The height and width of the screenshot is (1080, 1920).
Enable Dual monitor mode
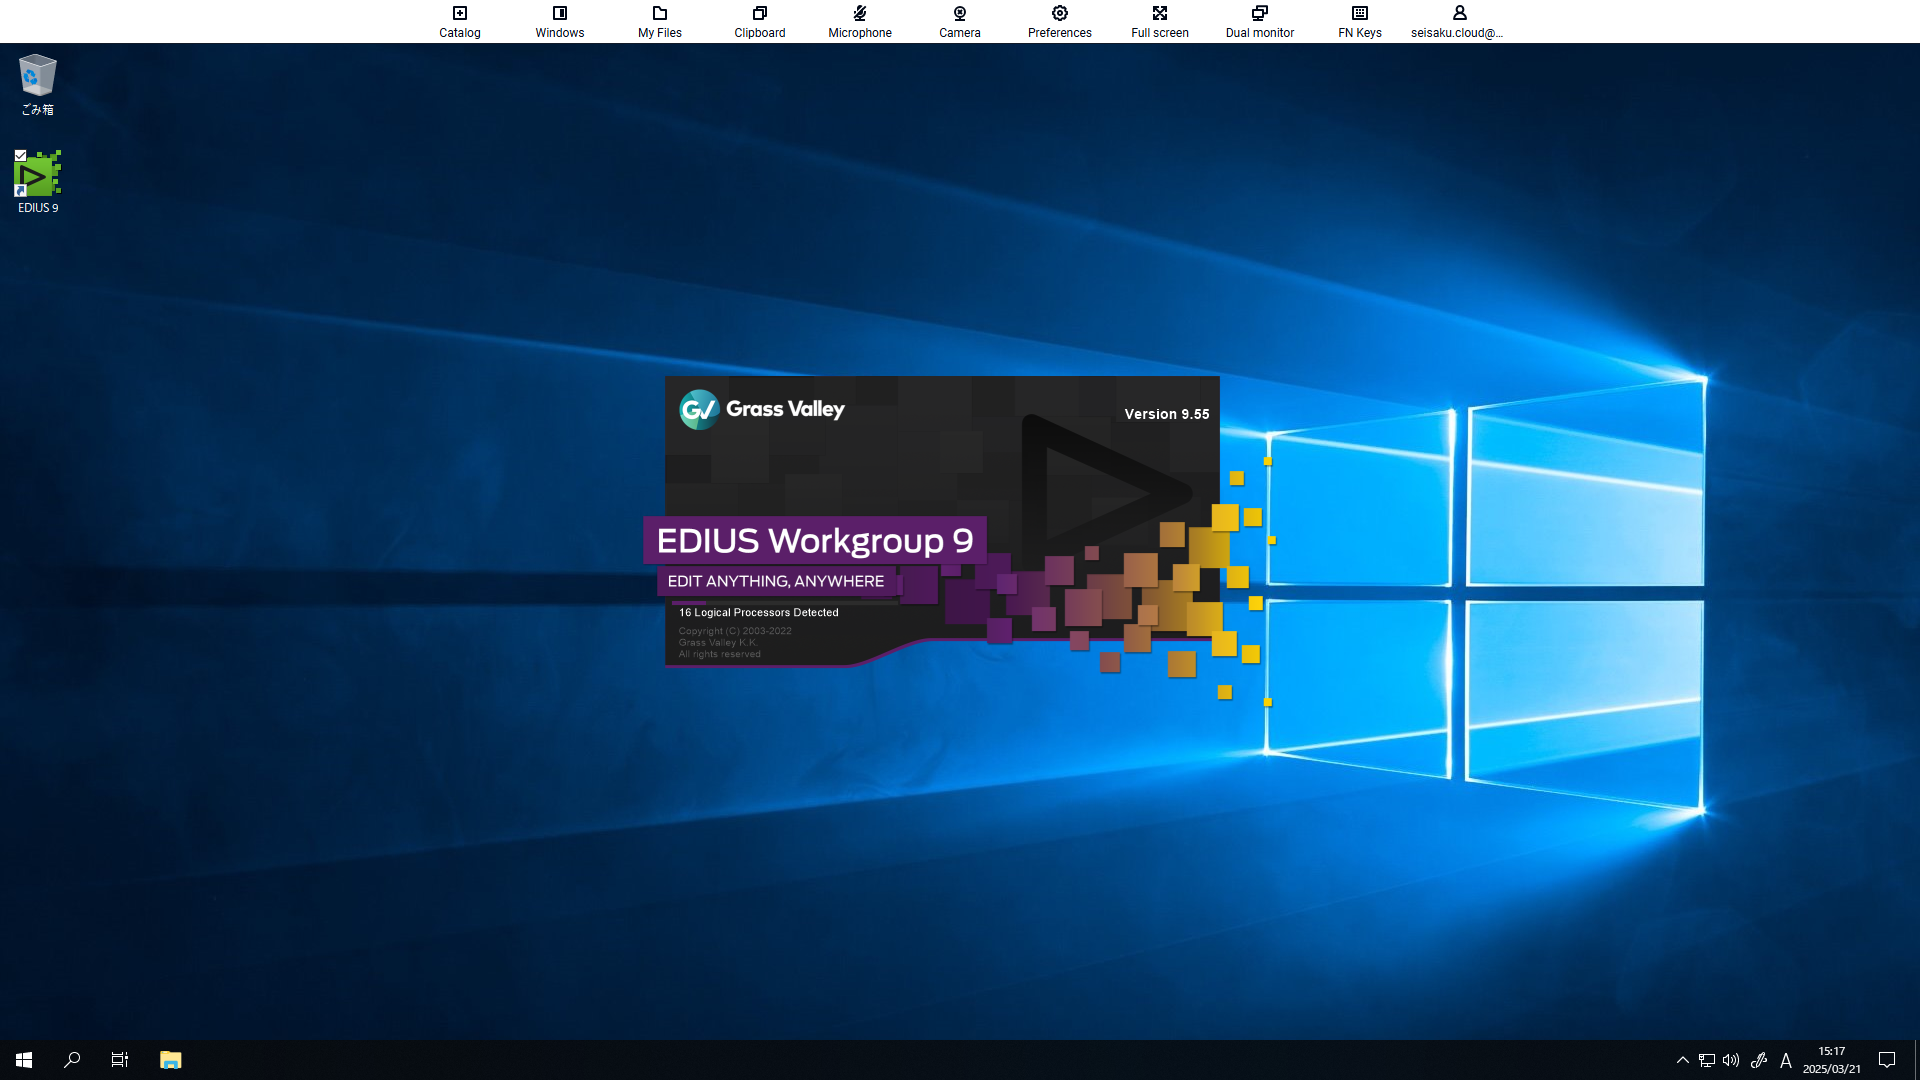(1260, 21)
